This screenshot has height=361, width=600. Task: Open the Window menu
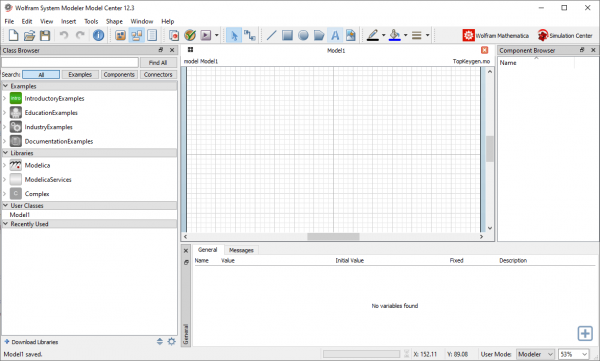click(142, 21)
